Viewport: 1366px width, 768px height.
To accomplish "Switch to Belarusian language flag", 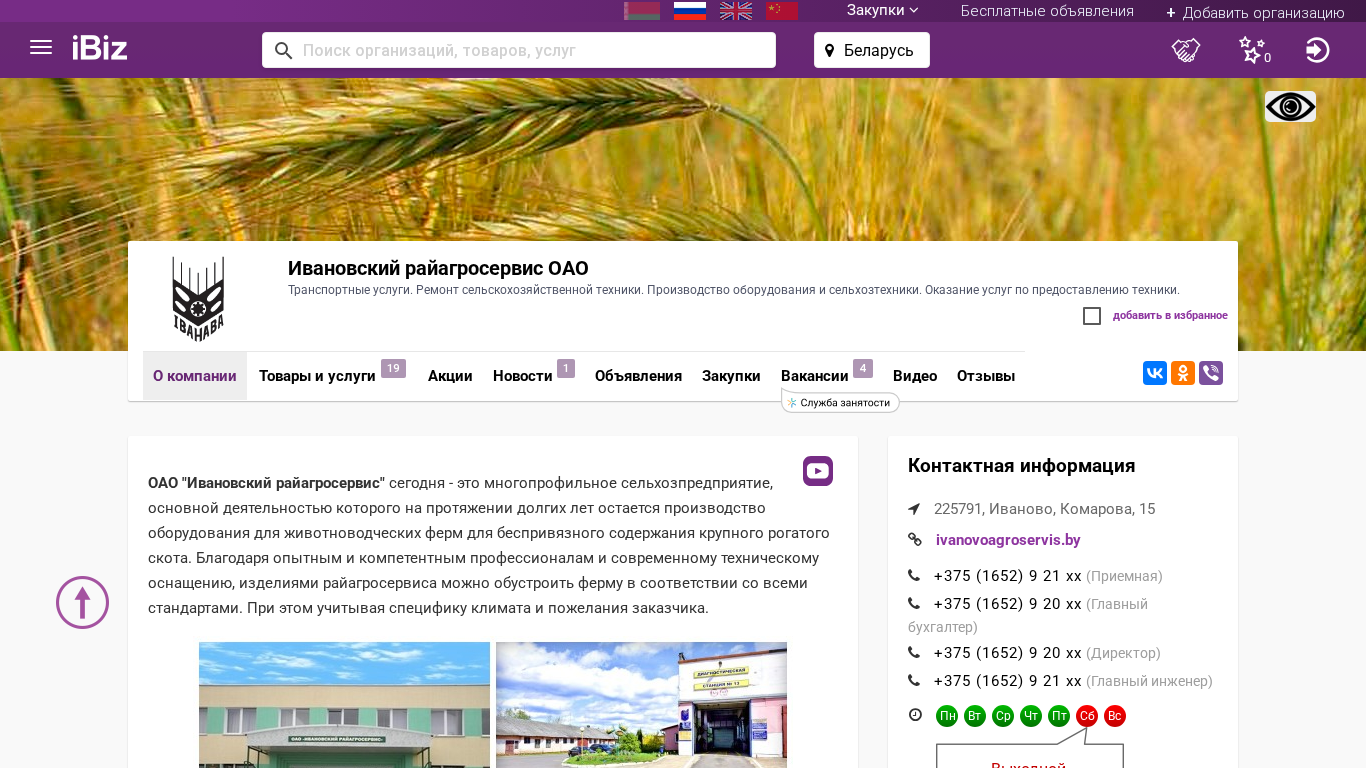I will pos(642,11).
